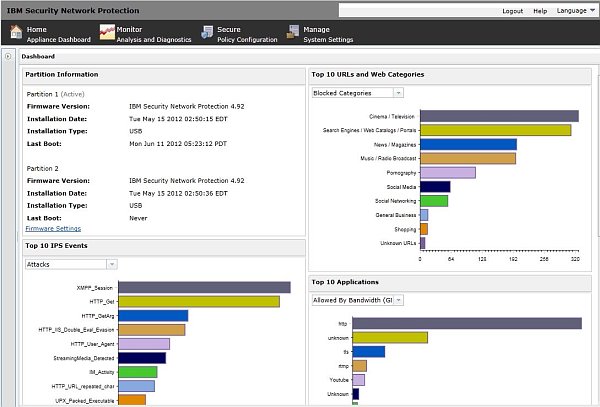Image resolution: width=600 pixels, height=407 pixels.
Task: Click the rtmp applications bar
Action: [x=360, y=366]
